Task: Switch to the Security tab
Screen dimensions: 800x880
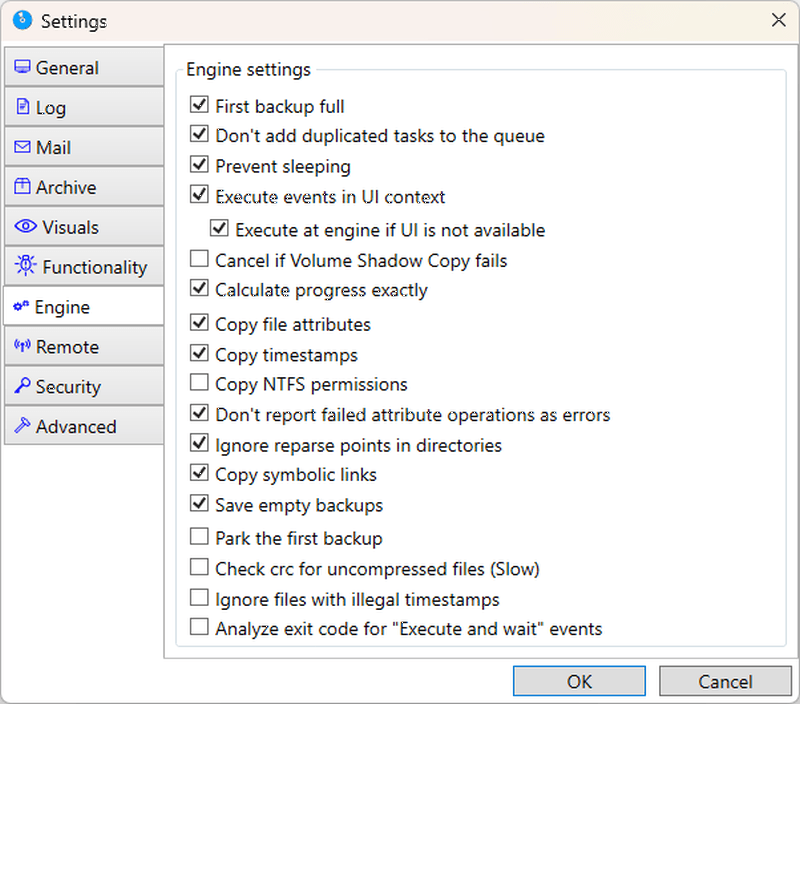Action: click(x=84, y=386)
